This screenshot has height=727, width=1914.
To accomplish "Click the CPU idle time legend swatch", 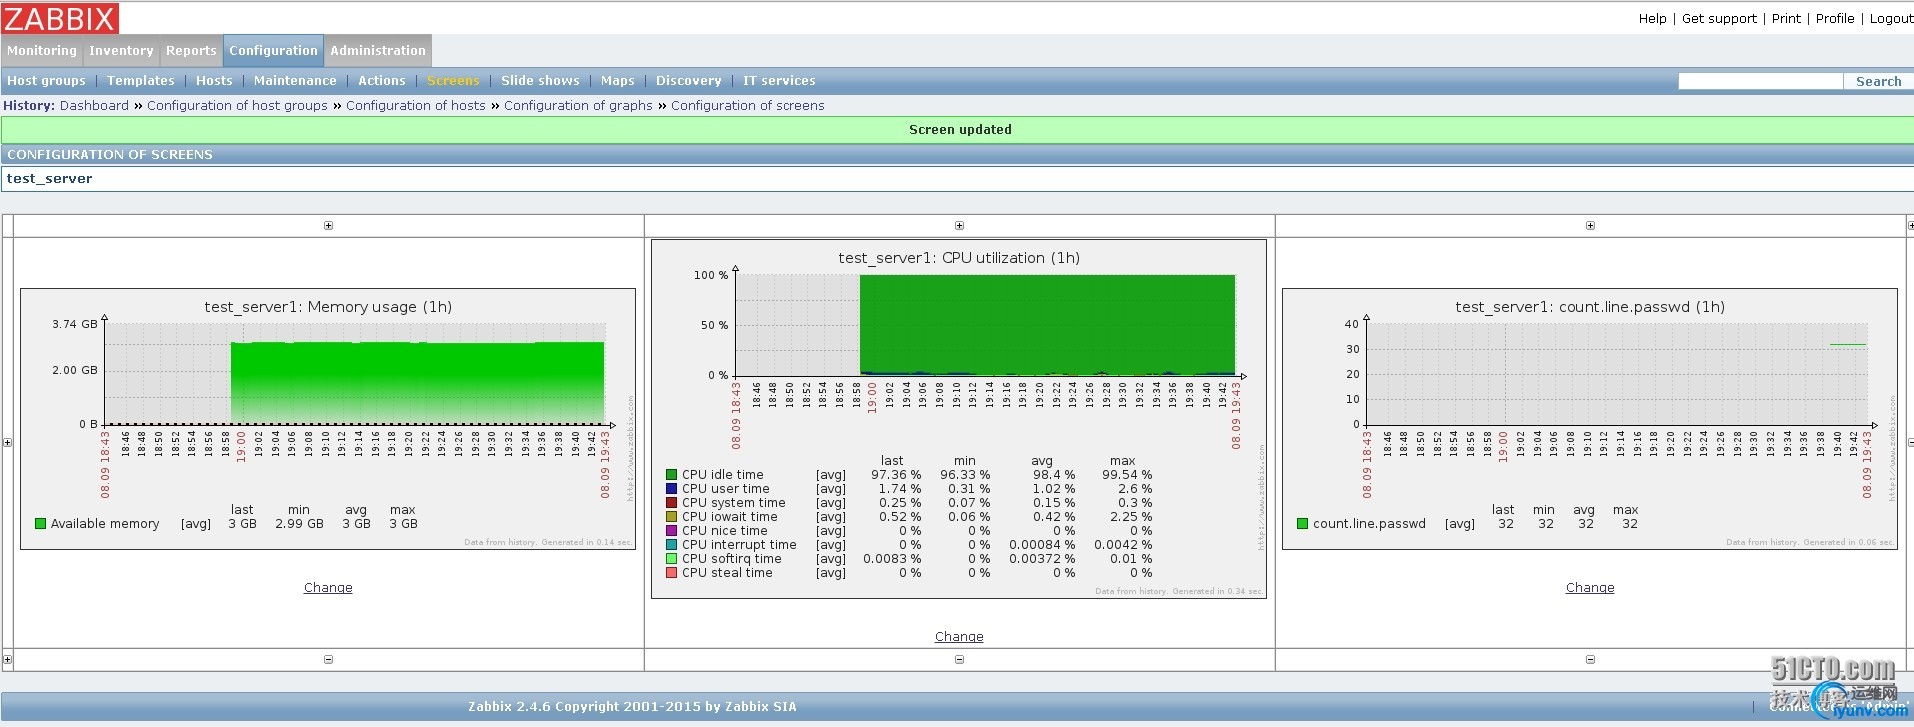I will click(672, 475).
